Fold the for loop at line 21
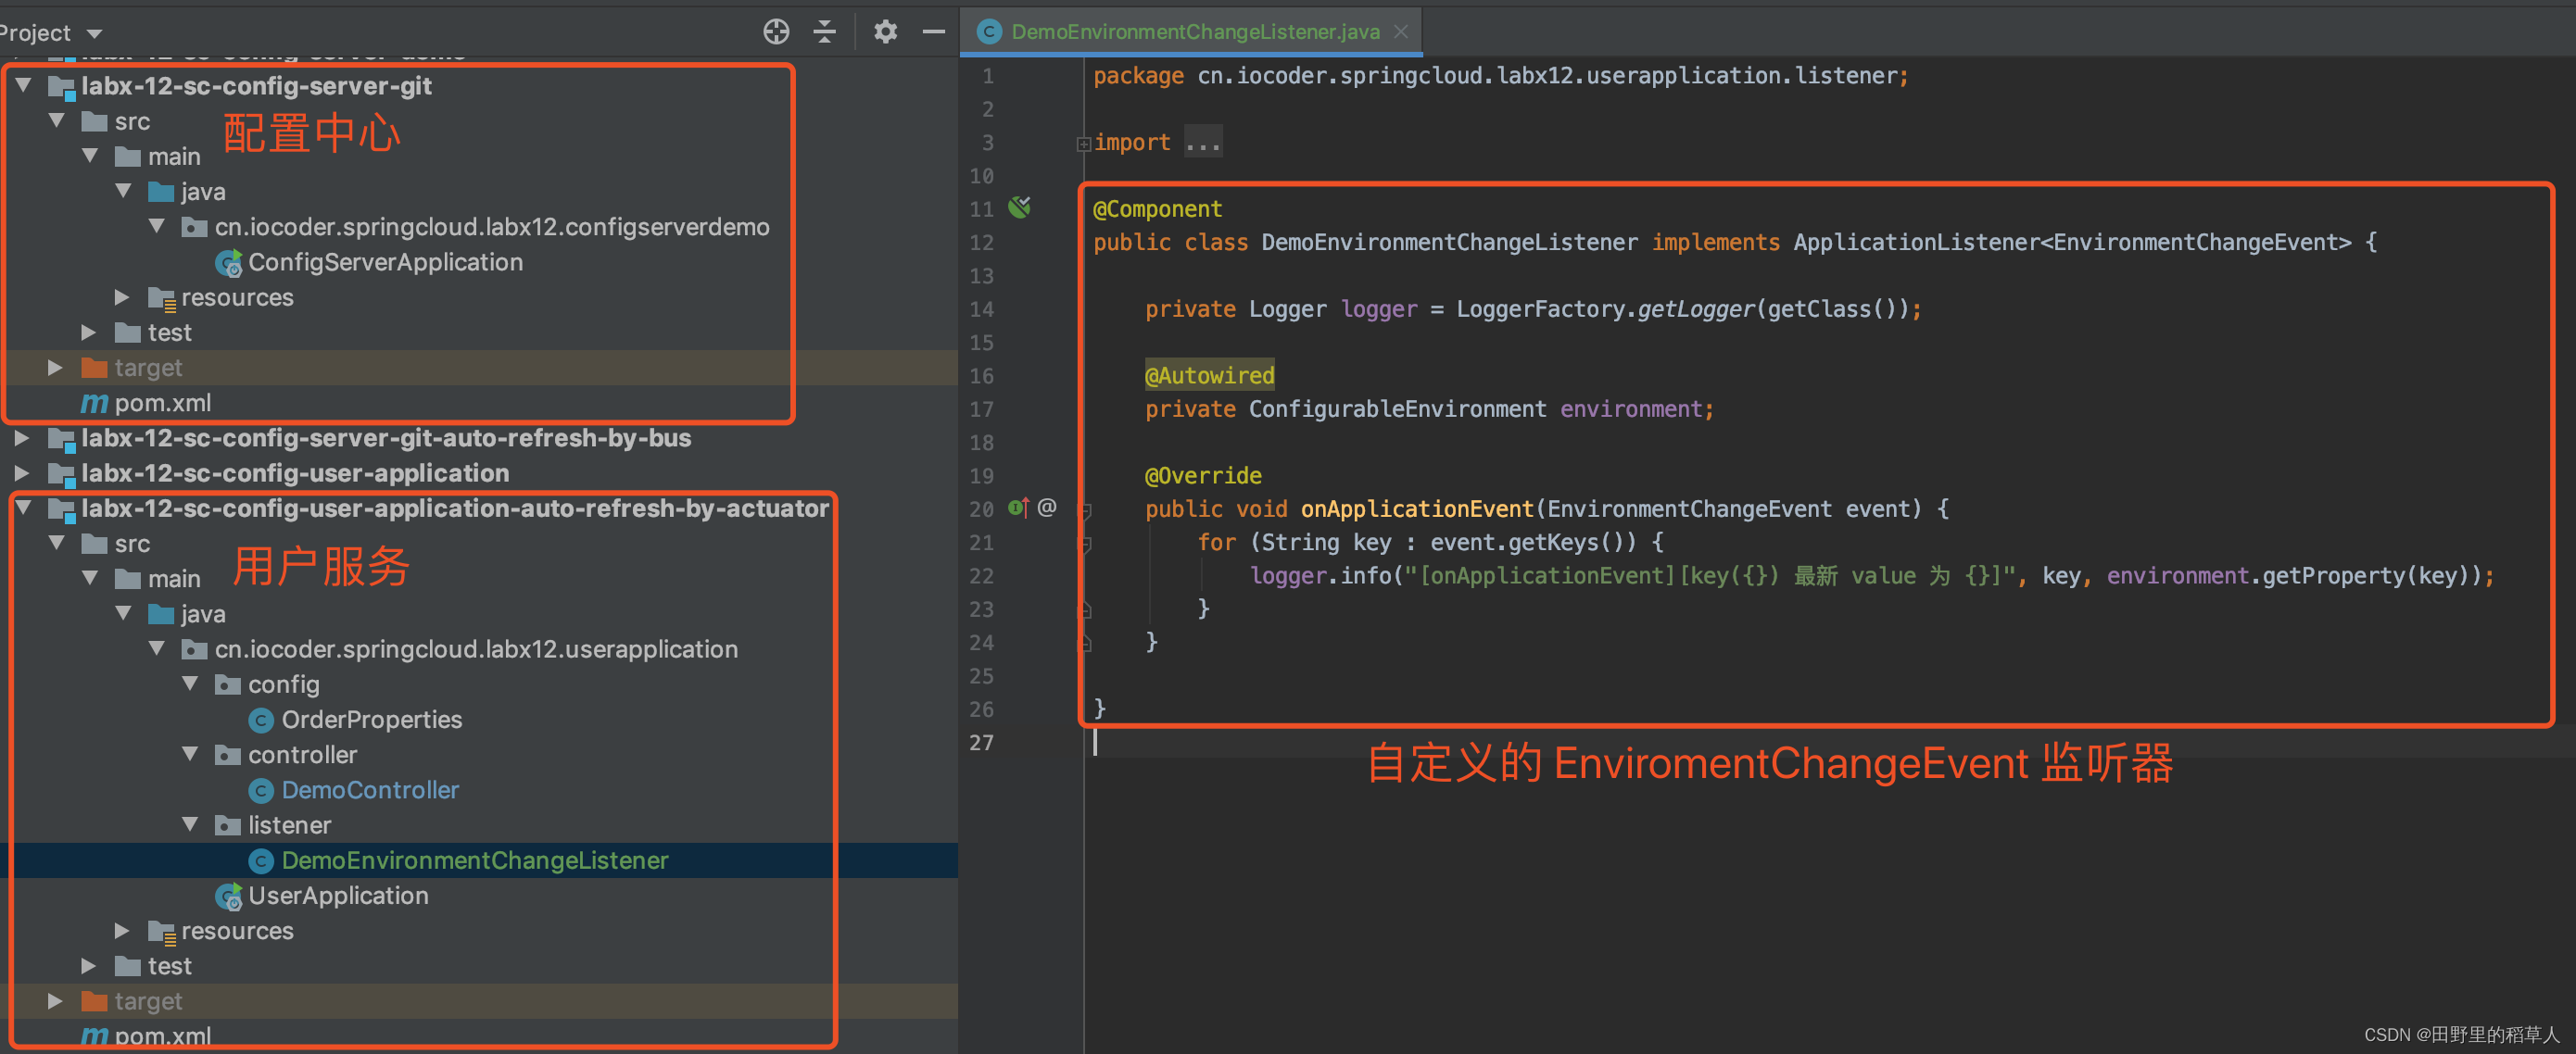 1085,544
